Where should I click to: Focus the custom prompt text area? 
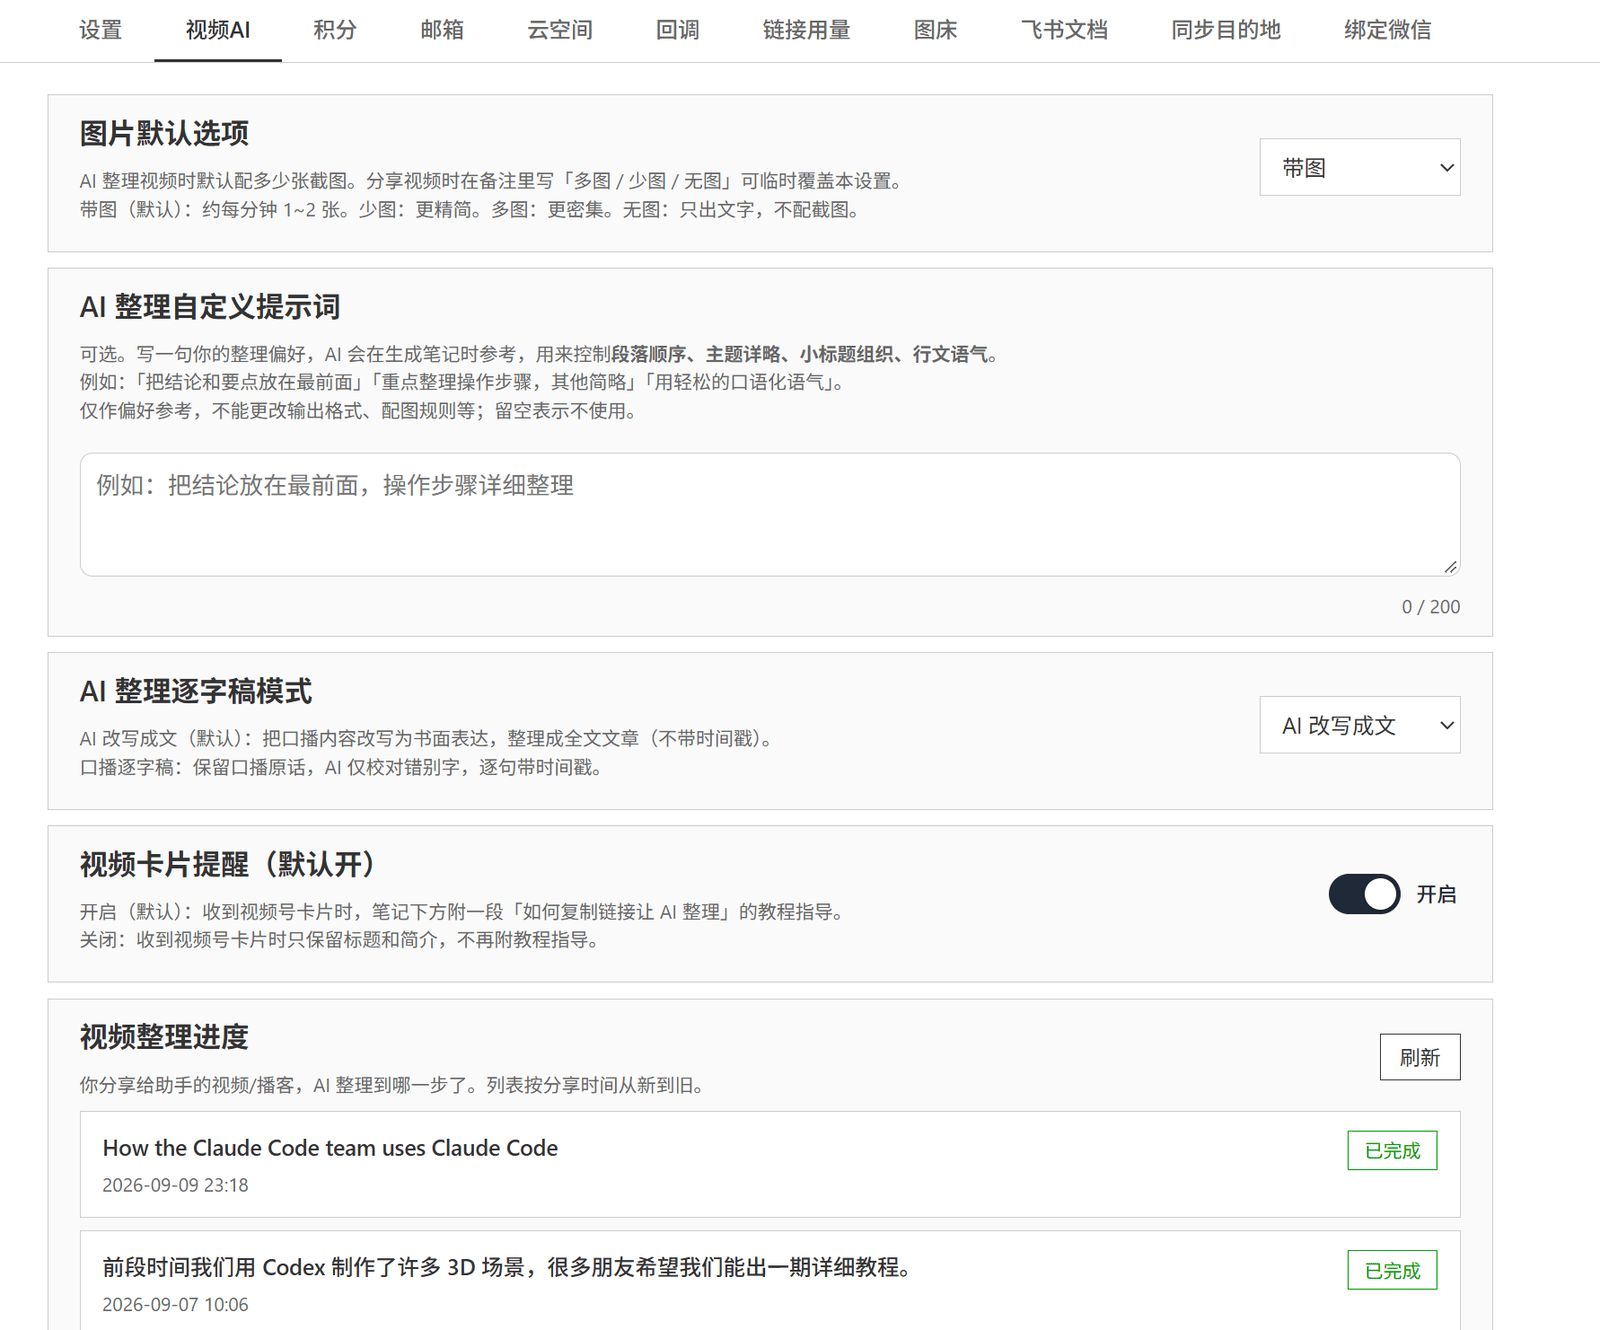click(x=770, y=515)
